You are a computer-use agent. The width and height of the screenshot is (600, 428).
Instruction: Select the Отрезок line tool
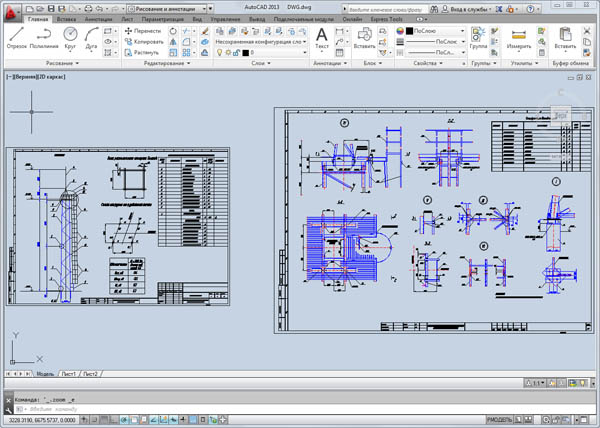(18, 37)
